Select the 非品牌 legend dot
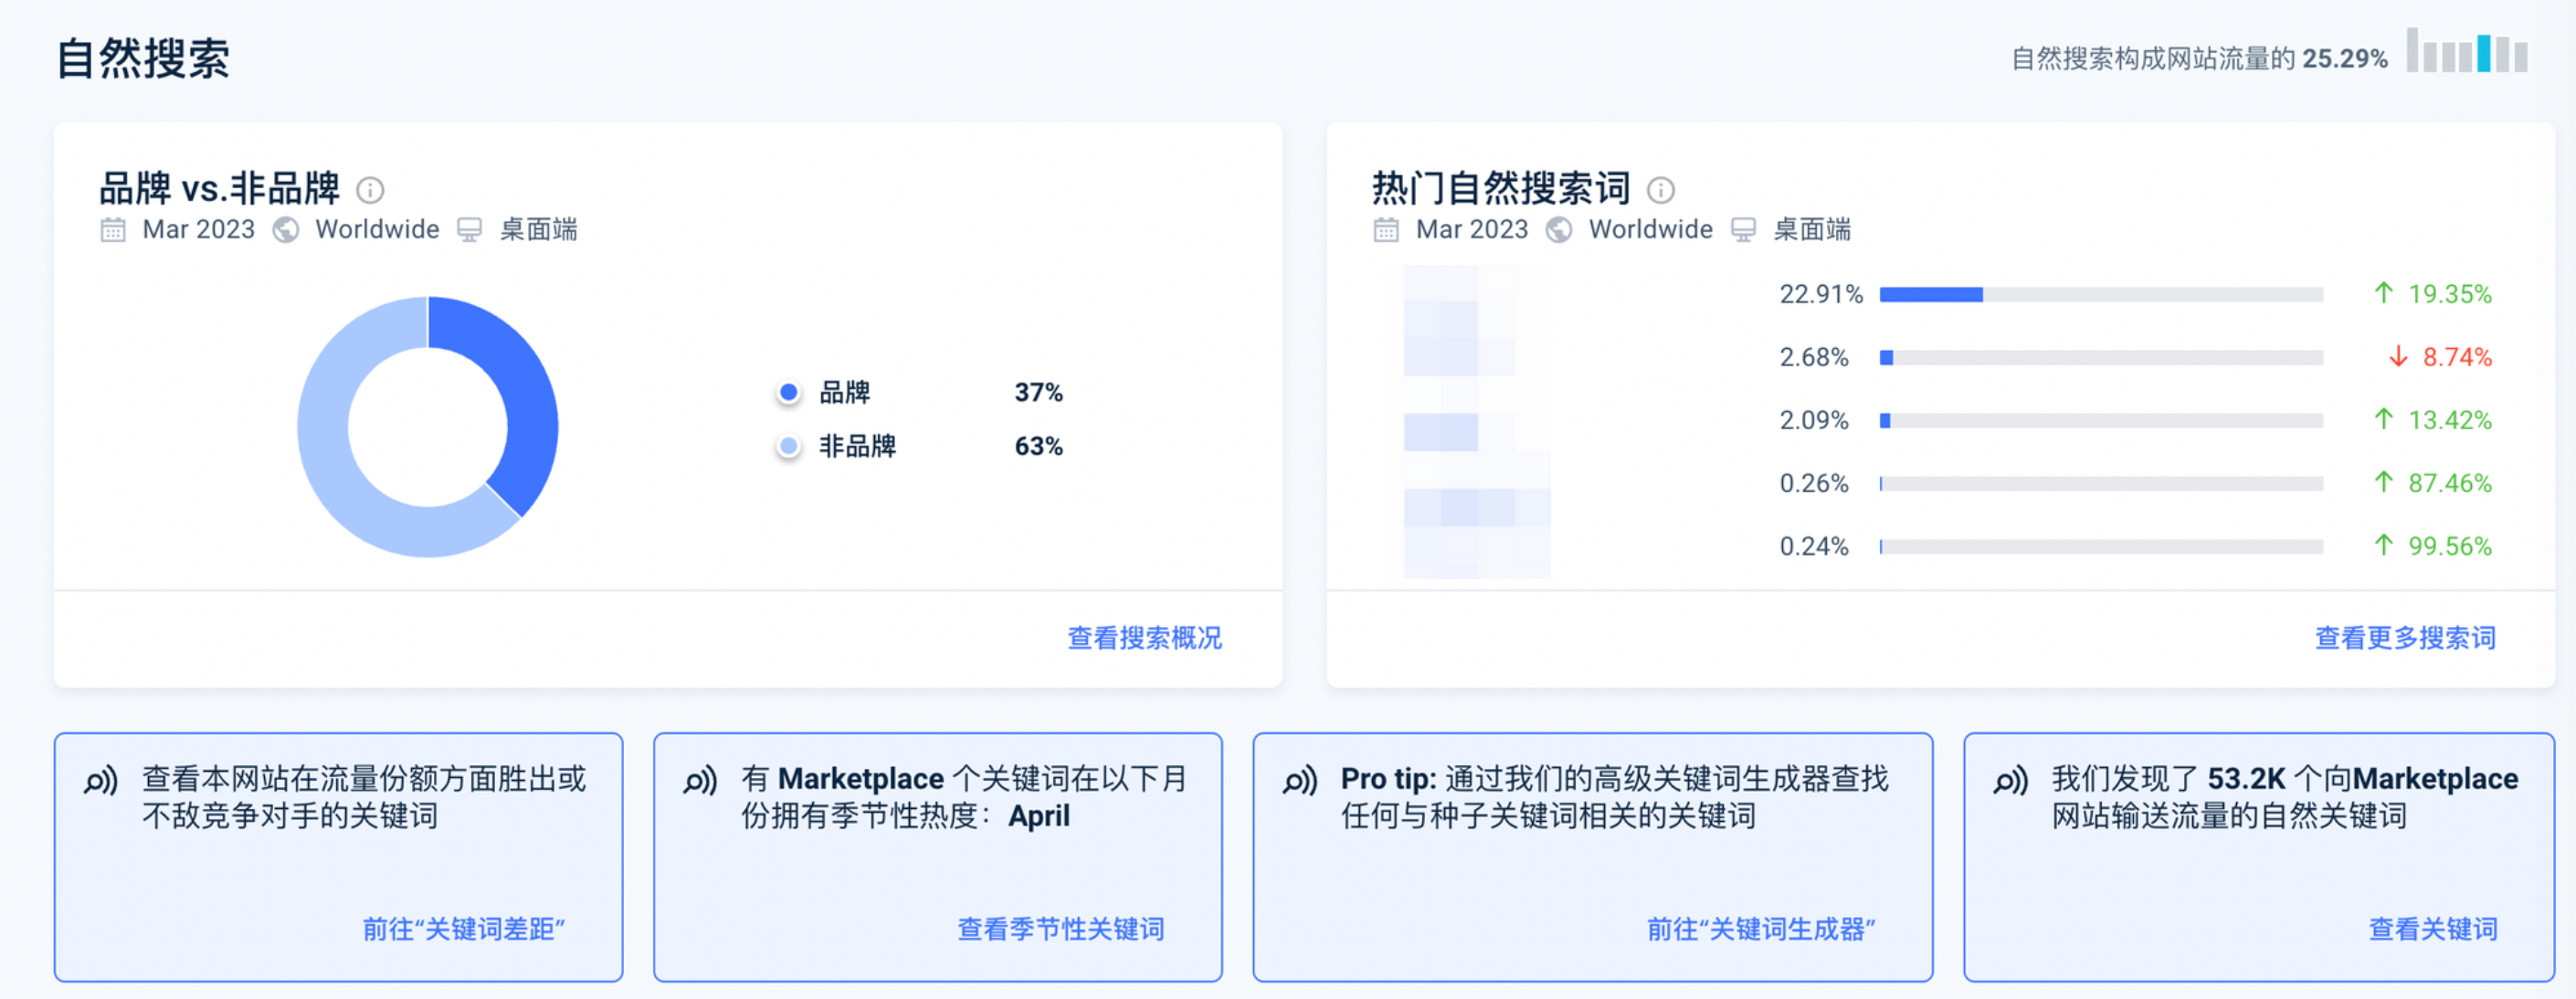 [789, 446]
